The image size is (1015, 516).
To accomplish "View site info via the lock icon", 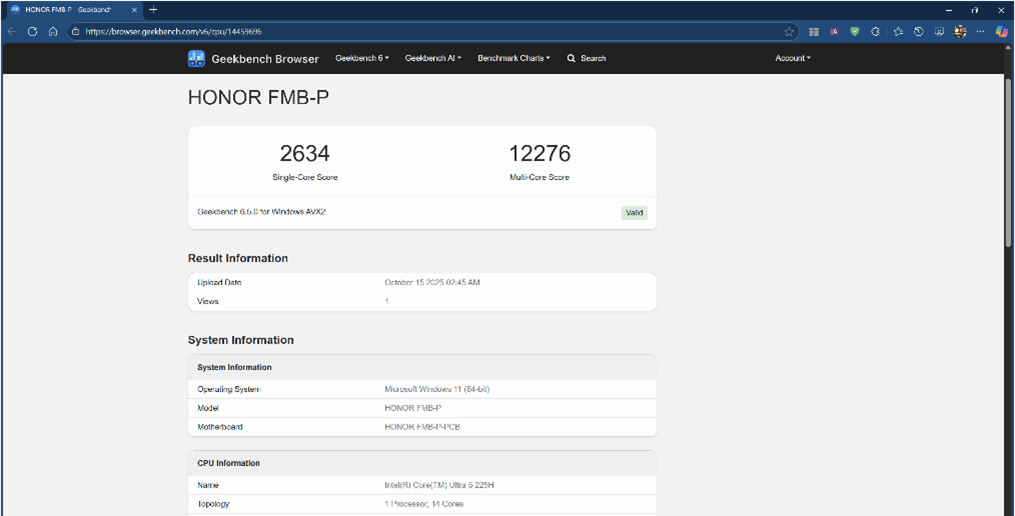I will (x=76, y=31).
